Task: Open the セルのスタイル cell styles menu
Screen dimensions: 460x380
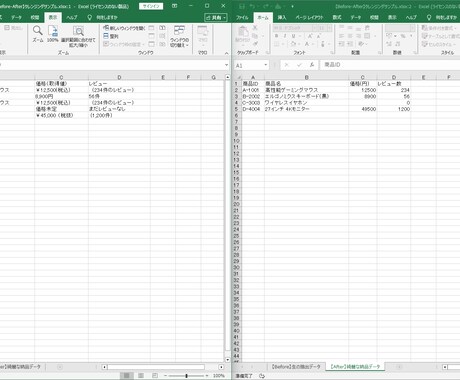Action: pos(438,44)
